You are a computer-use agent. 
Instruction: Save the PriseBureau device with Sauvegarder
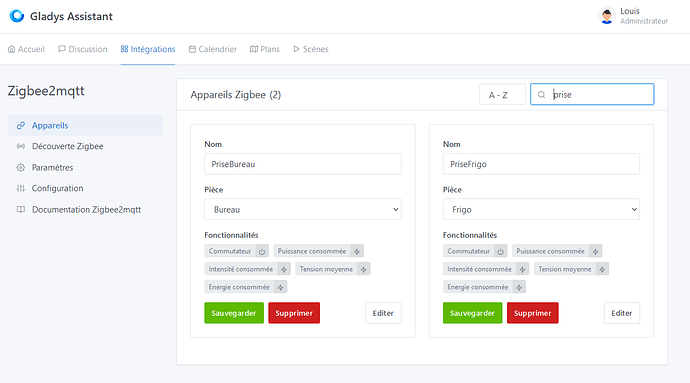[234, 313]
